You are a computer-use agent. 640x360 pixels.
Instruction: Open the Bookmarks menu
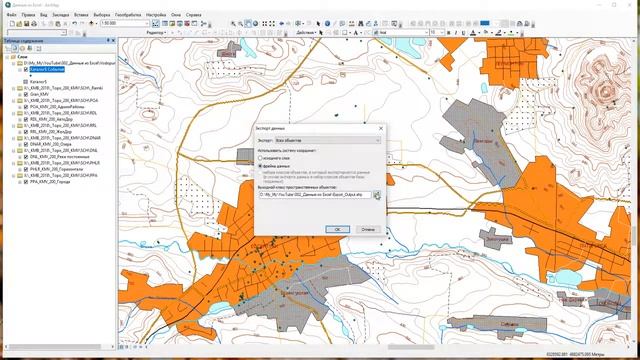(60, 15)
